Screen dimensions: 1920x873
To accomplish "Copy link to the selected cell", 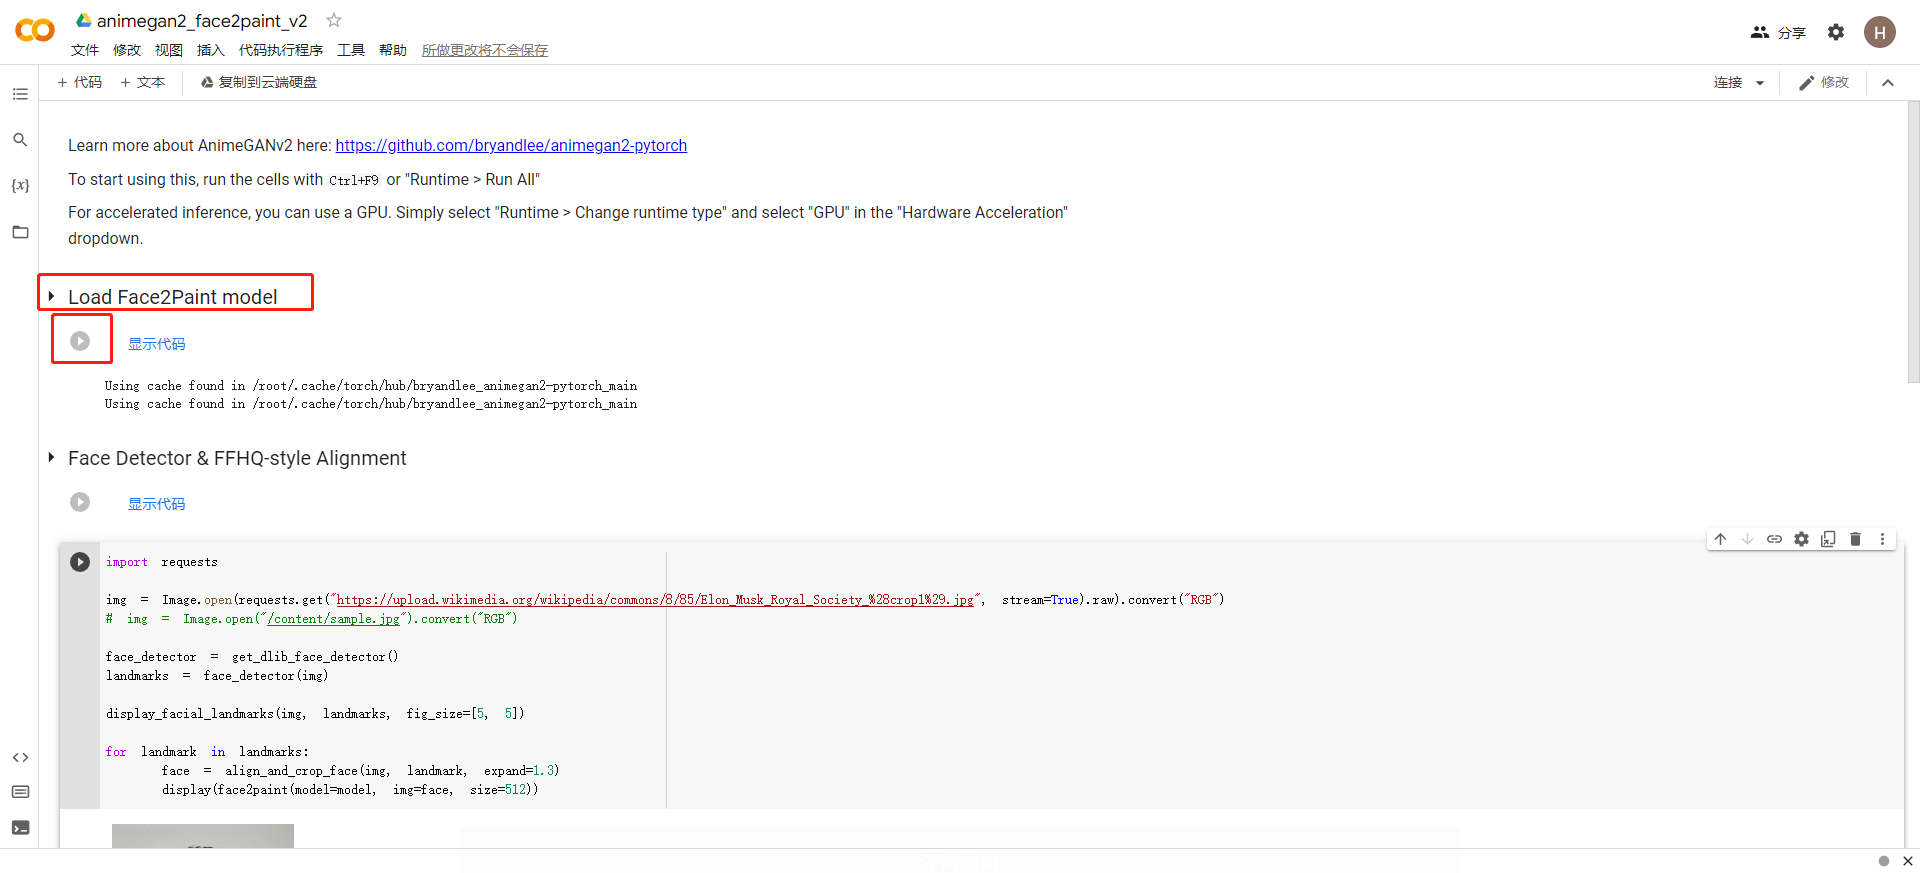I will (x=1774, y=539).
